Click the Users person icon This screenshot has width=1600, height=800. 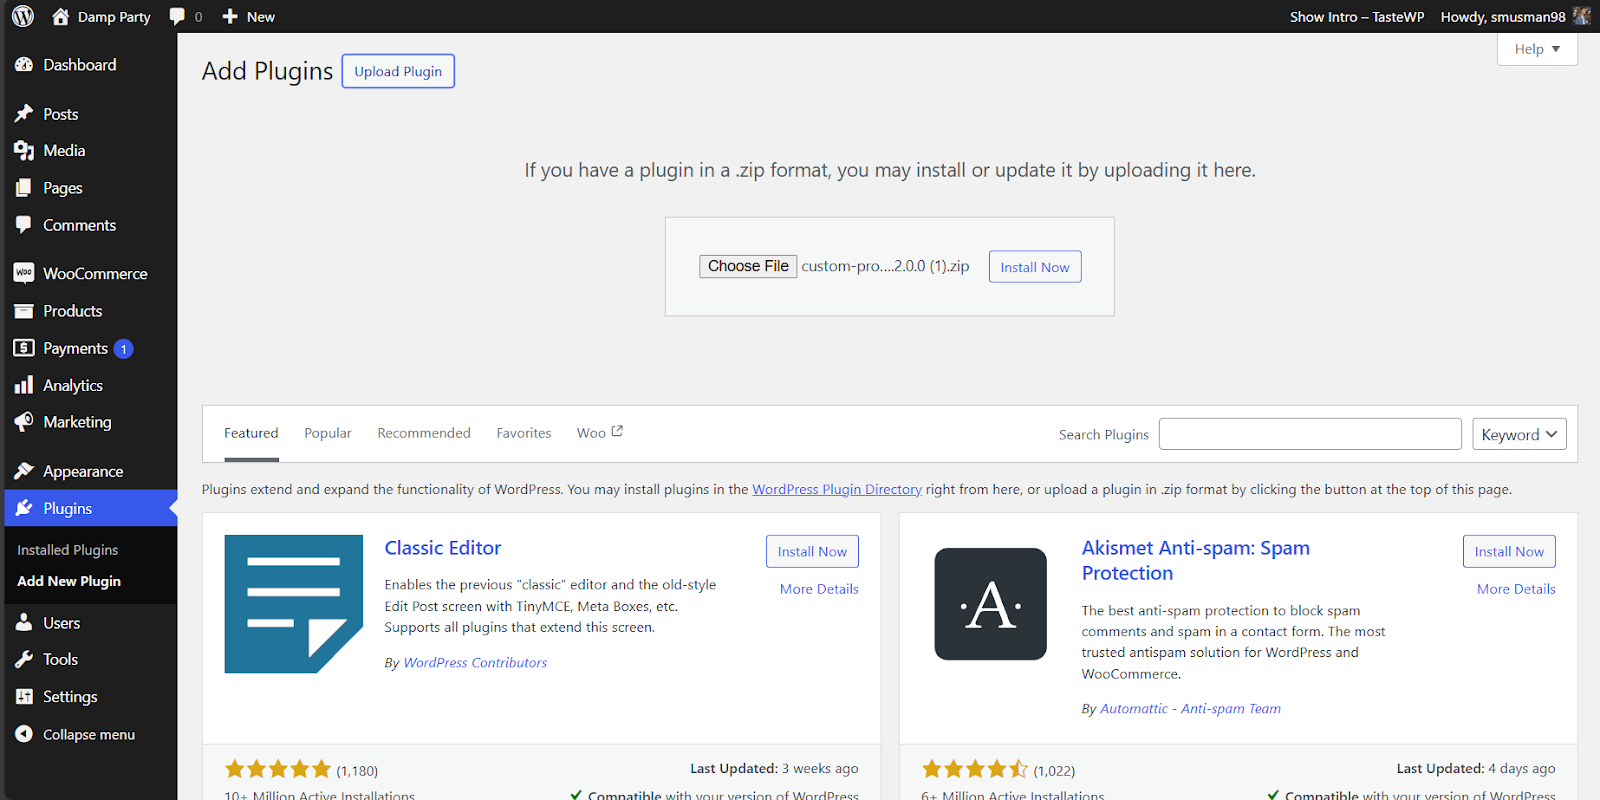coord(24,623)
